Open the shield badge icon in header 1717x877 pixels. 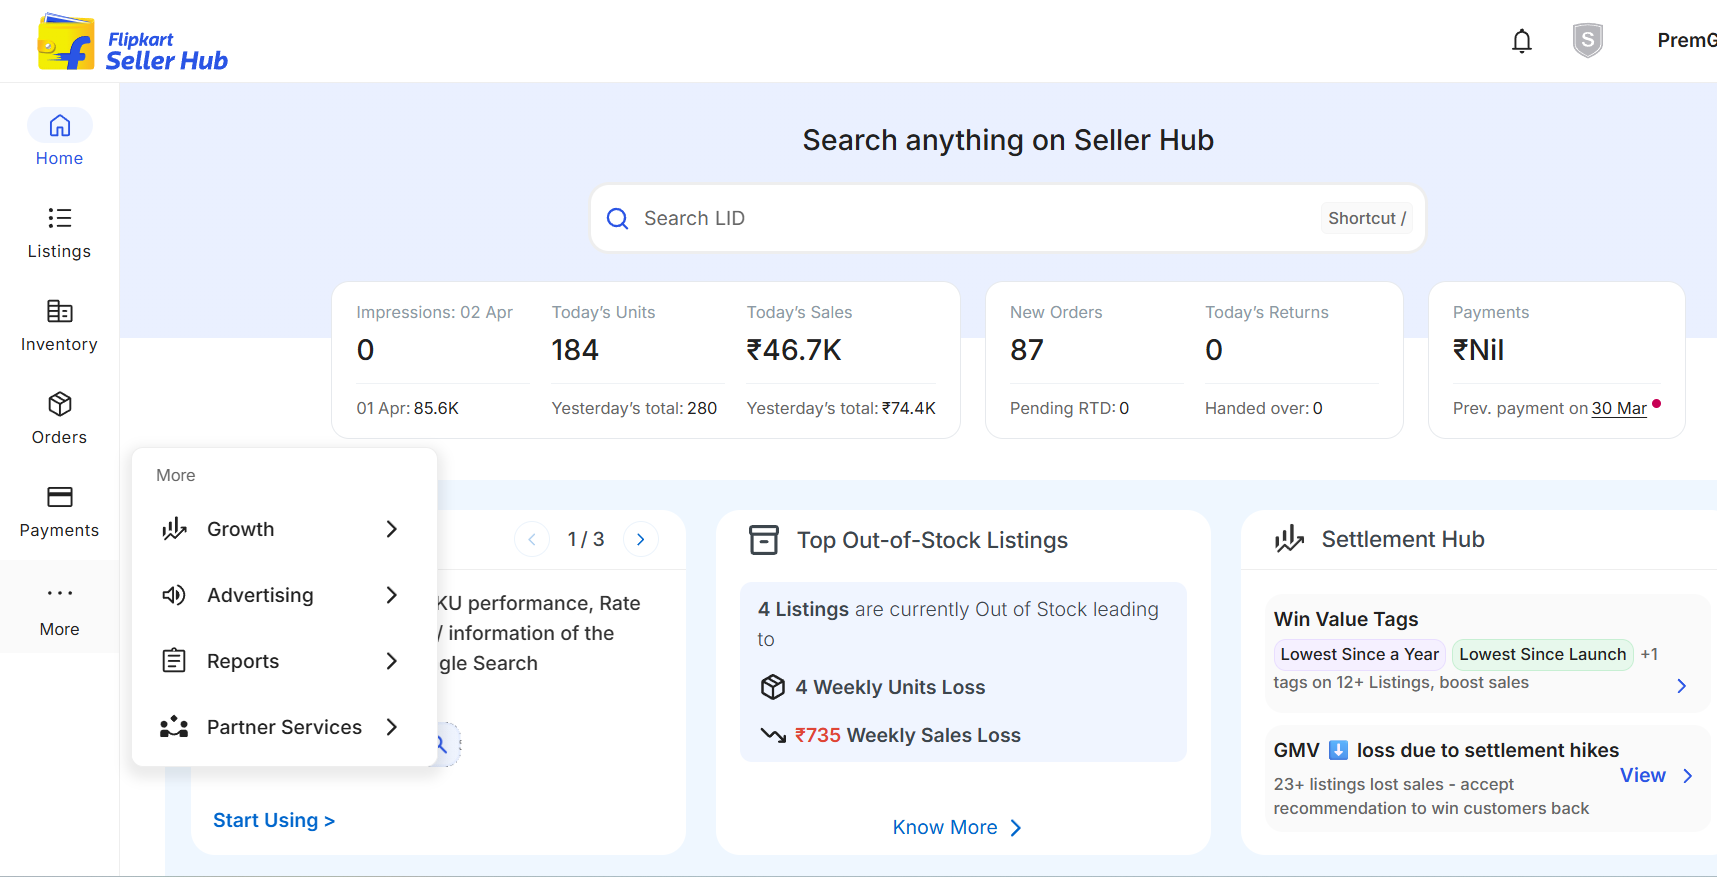click(x=1587, y=41)
